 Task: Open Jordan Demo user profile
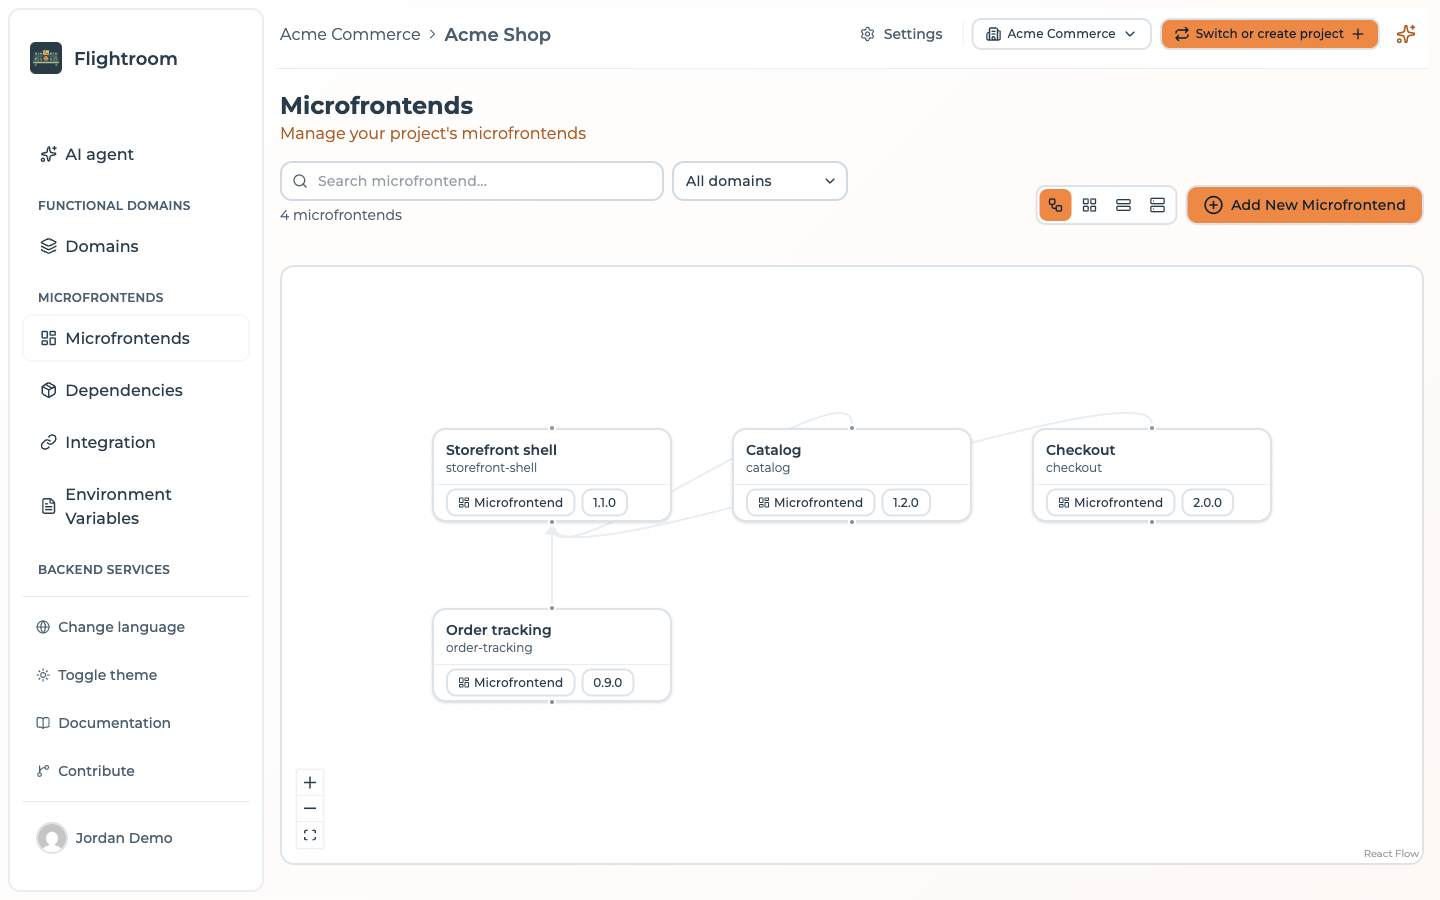136,838
